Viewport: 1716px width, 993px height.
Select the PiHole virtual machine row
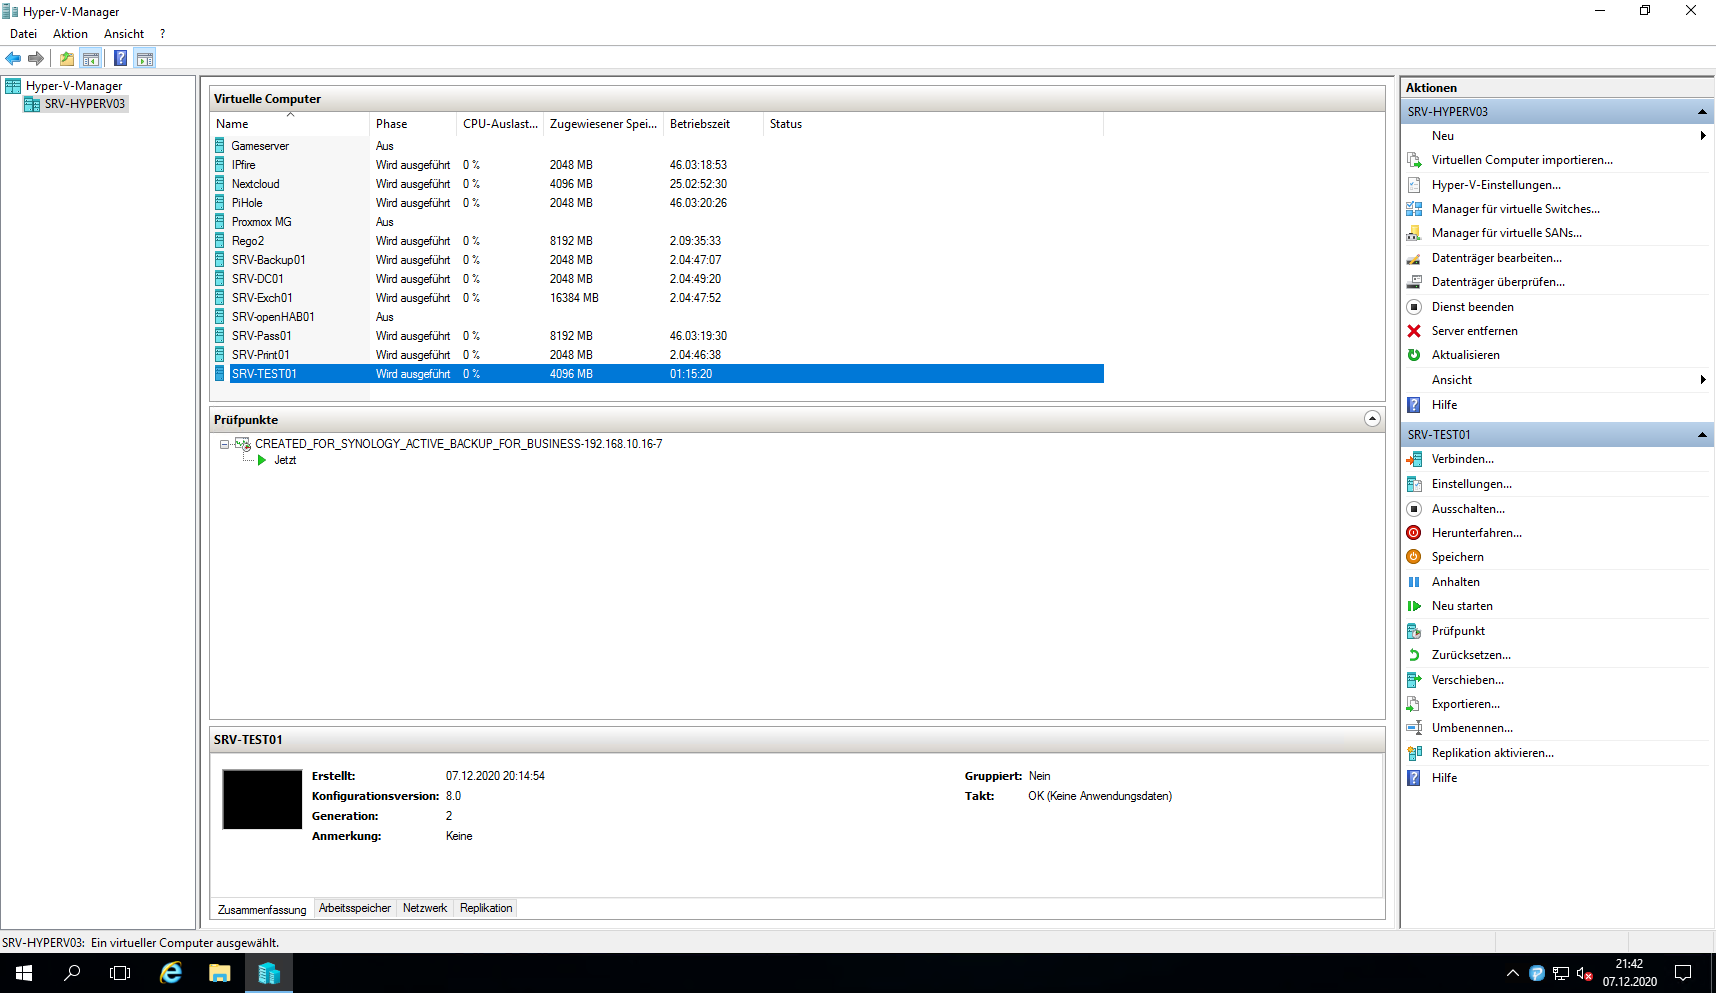click(x=658, y=203)
